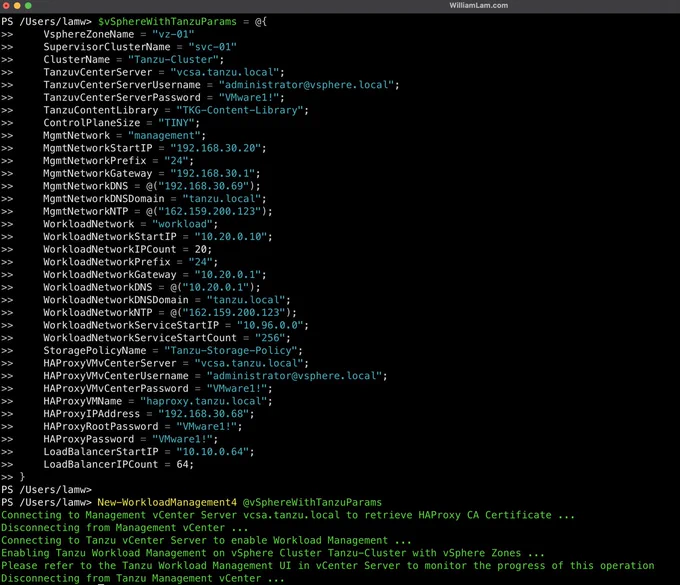The width and height of the screenshot is (680, 585).
Task: Click the WorkloadNetworkPrefix "24" value
Action: [x=200, y=262]
